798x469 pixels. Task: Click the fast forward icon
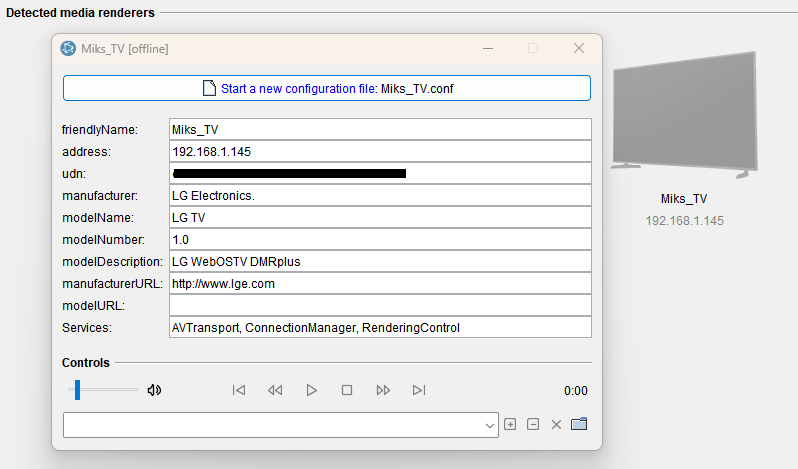(383, 390)
